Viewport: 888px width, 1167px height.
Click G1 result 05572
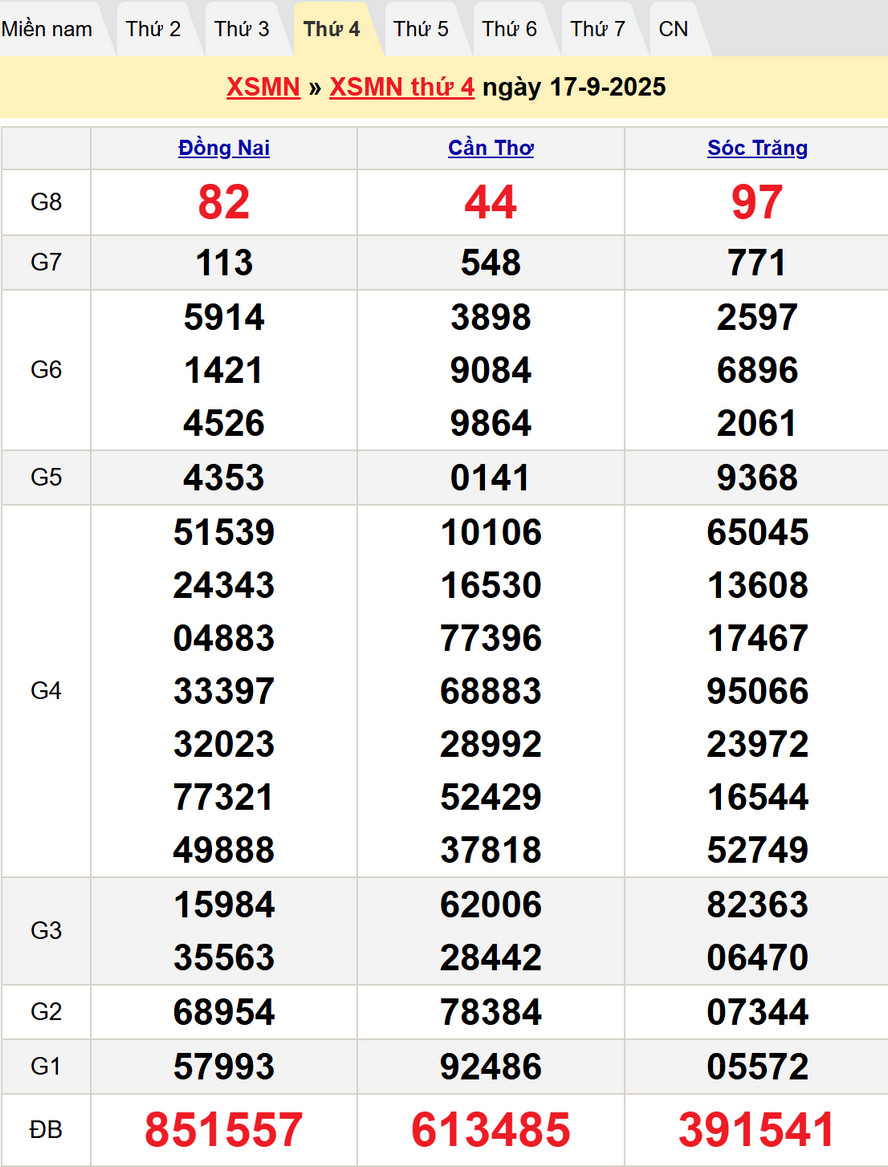point(758,1067)
